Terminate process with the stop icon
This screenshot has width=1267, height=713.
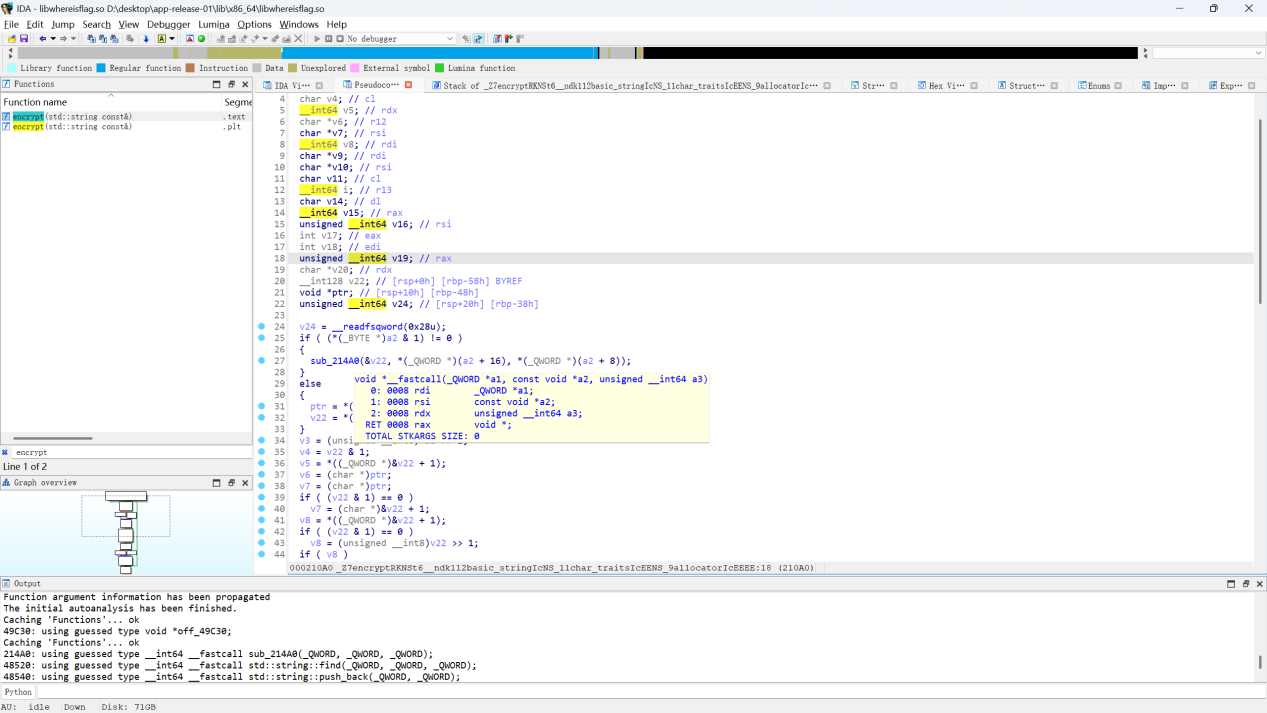[339, 38]
